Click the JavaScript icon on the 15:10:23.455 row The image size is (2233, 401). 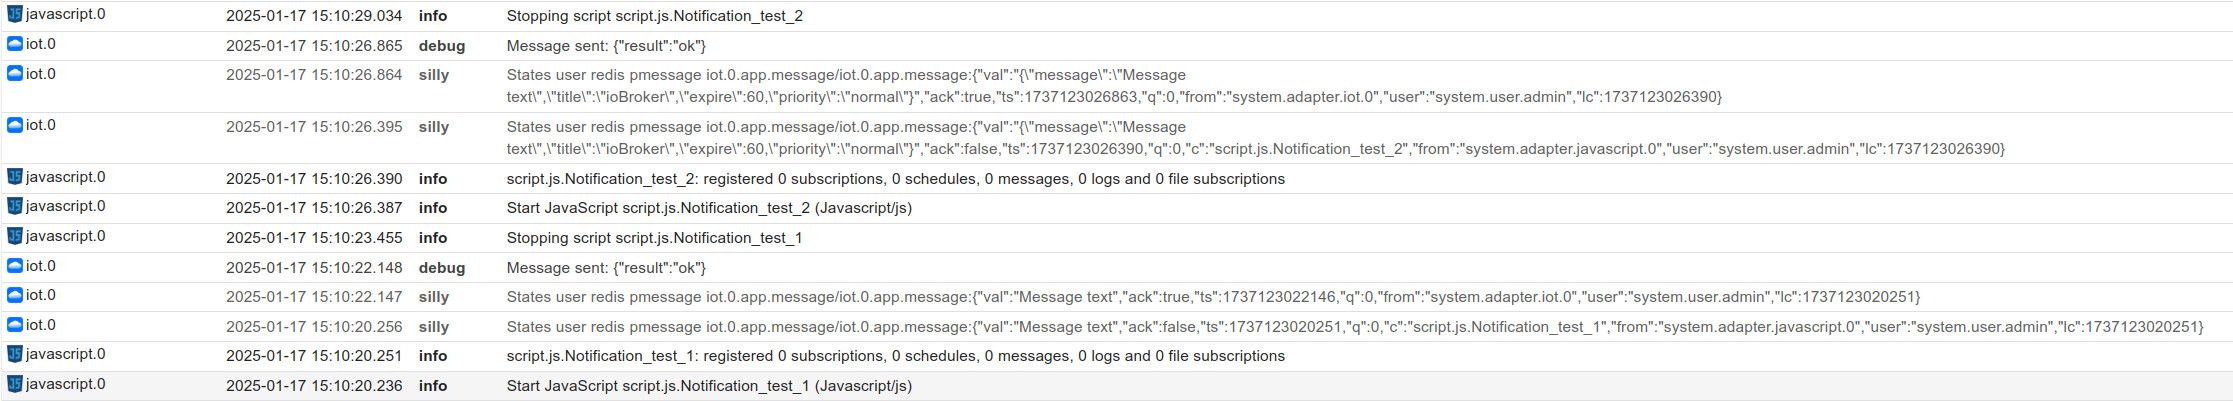click(15, 236)
